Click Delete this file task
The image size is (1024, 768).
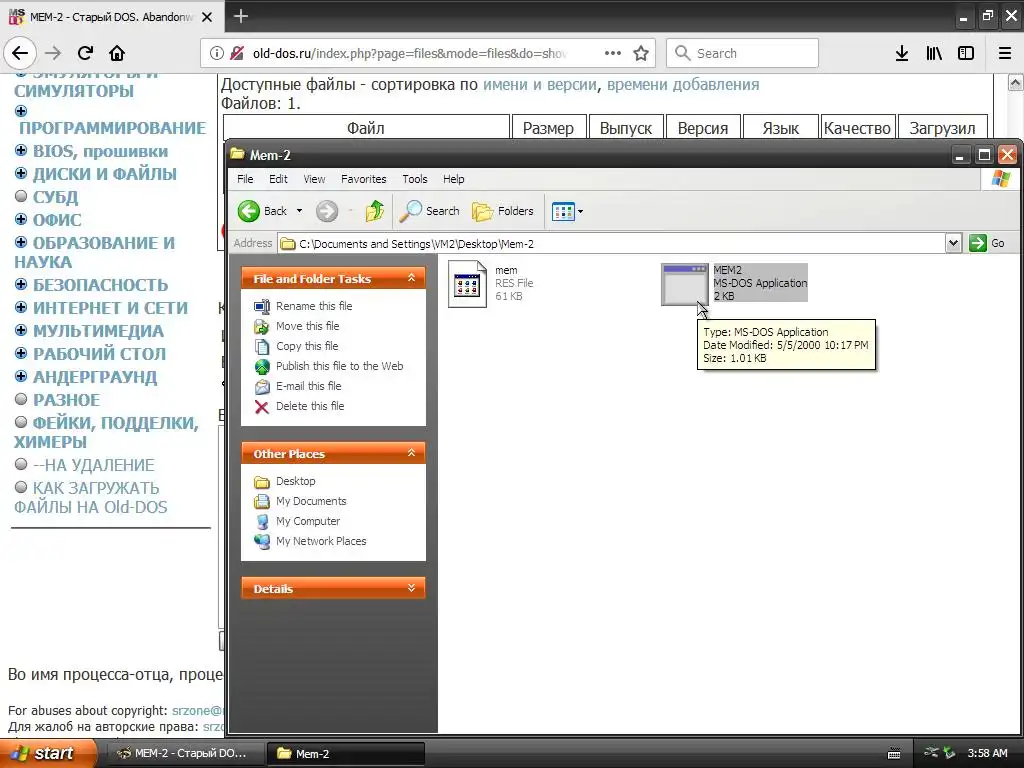click(x=310, y=406)
